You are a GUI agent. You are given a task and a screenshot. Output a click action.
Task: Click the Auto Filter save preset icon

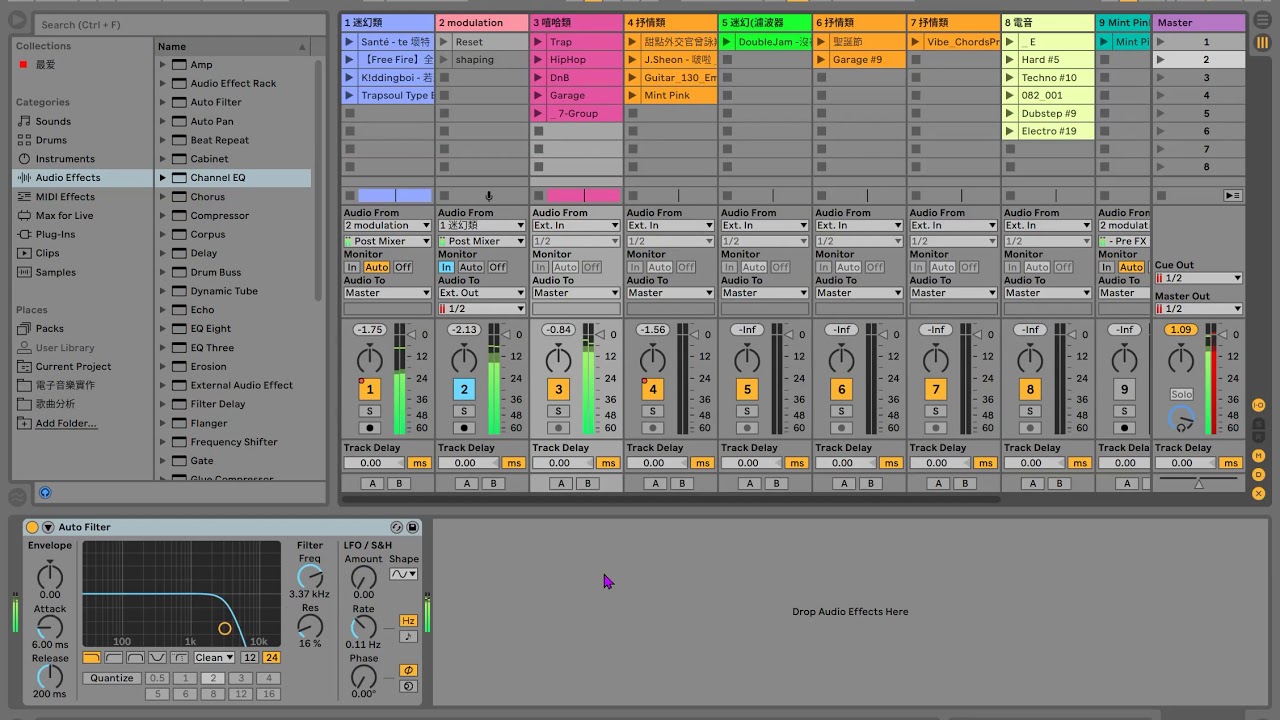click(412, 527)
